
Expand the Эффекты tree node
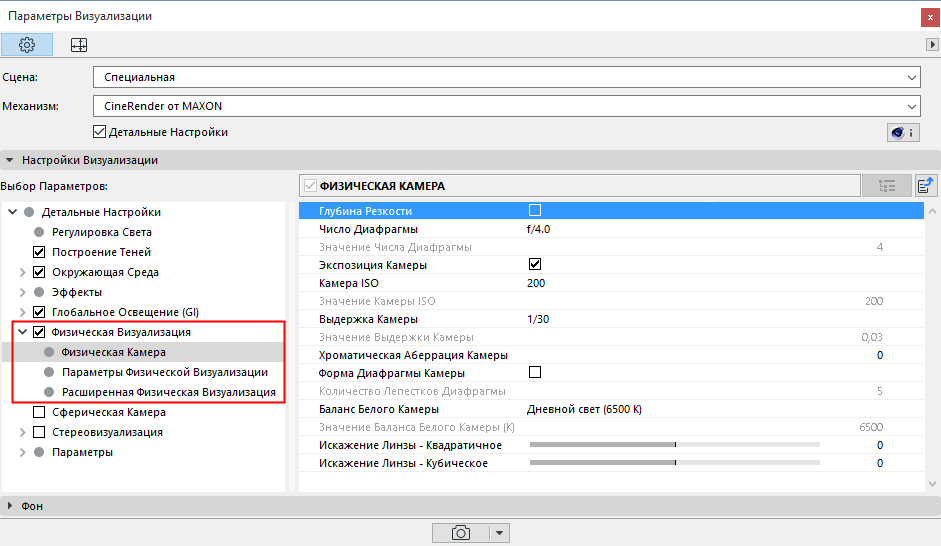pos(22,292)
